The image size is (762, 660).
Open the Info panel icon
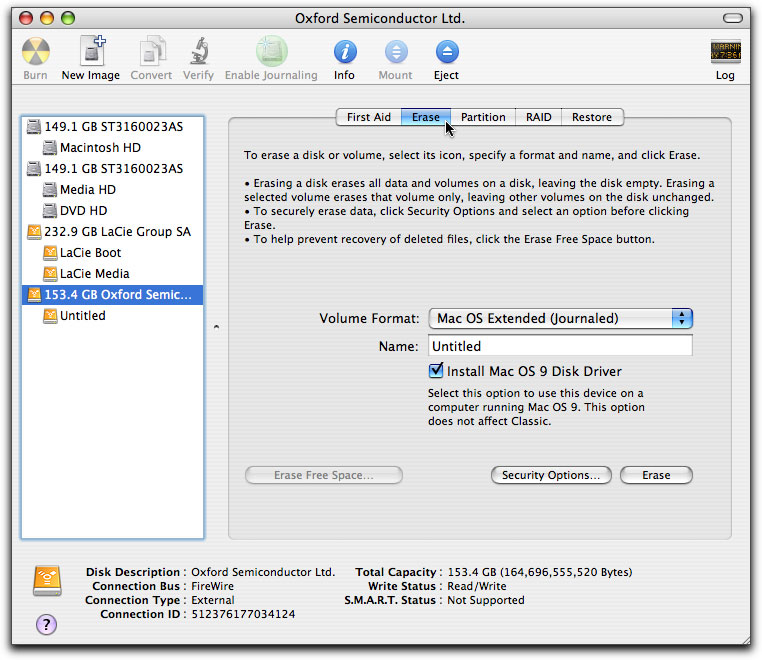pyautogui.click(x=345, y=52)
